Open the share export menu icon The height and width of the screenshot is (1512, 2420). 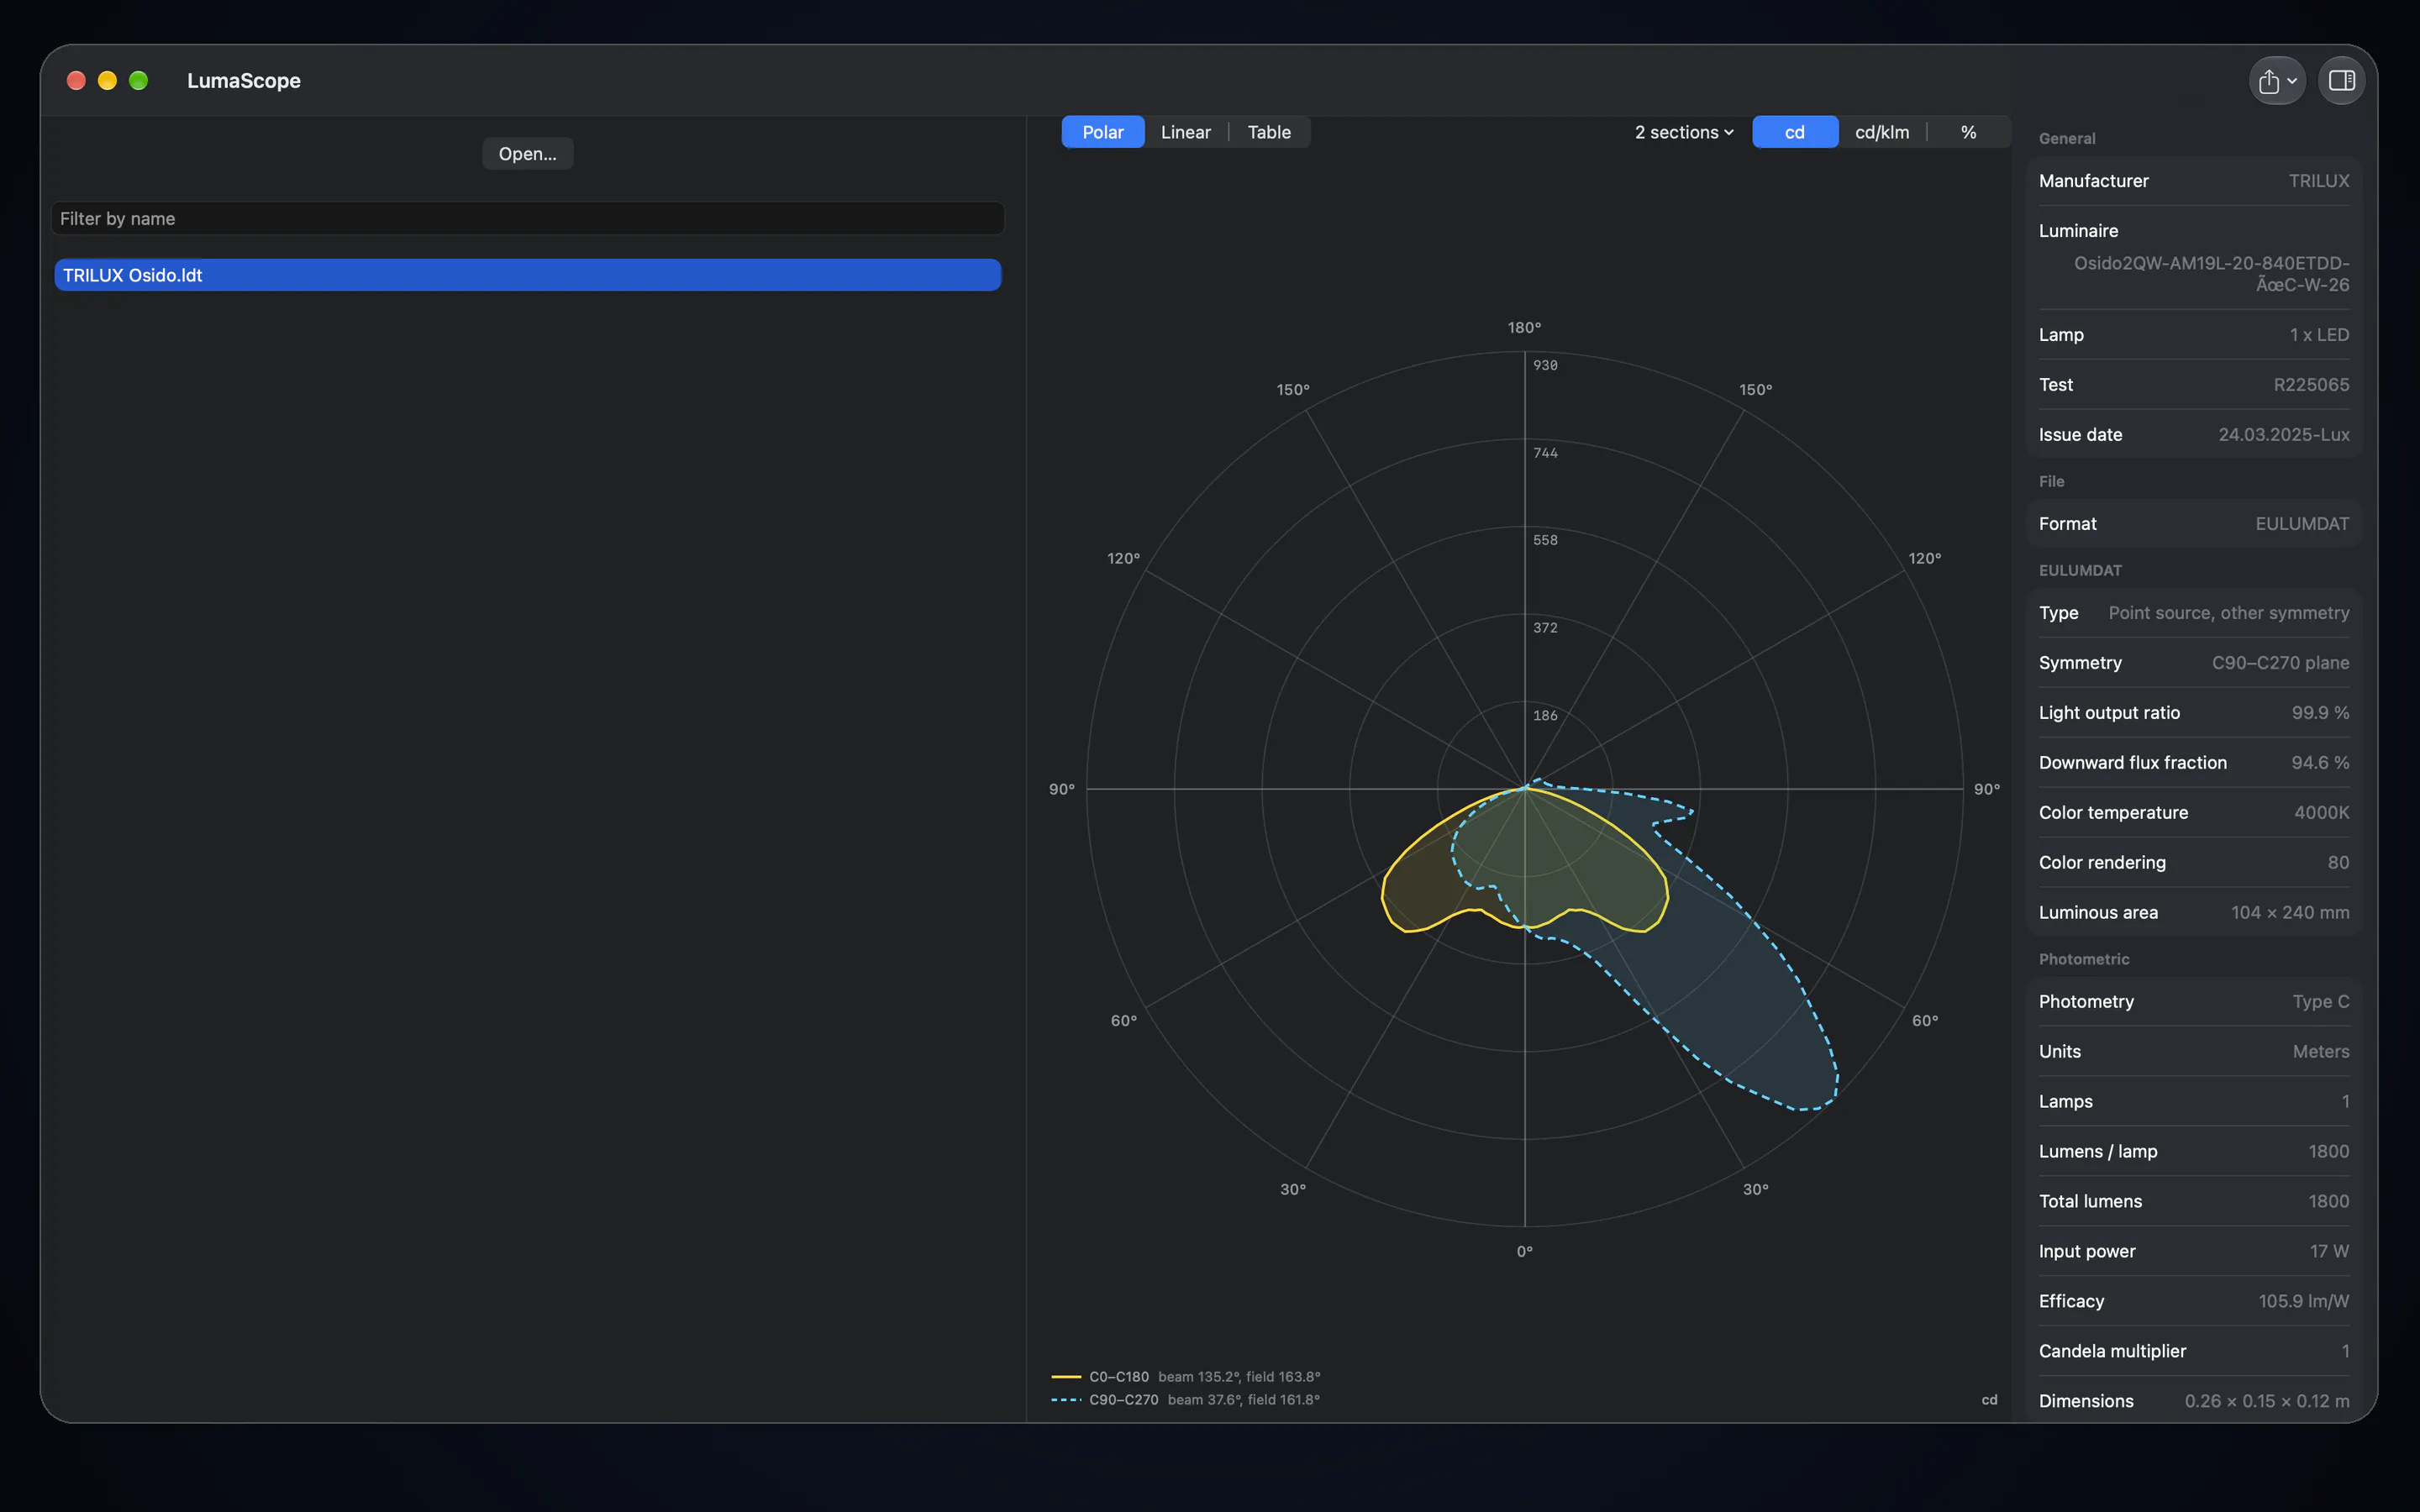(2269, 81)
